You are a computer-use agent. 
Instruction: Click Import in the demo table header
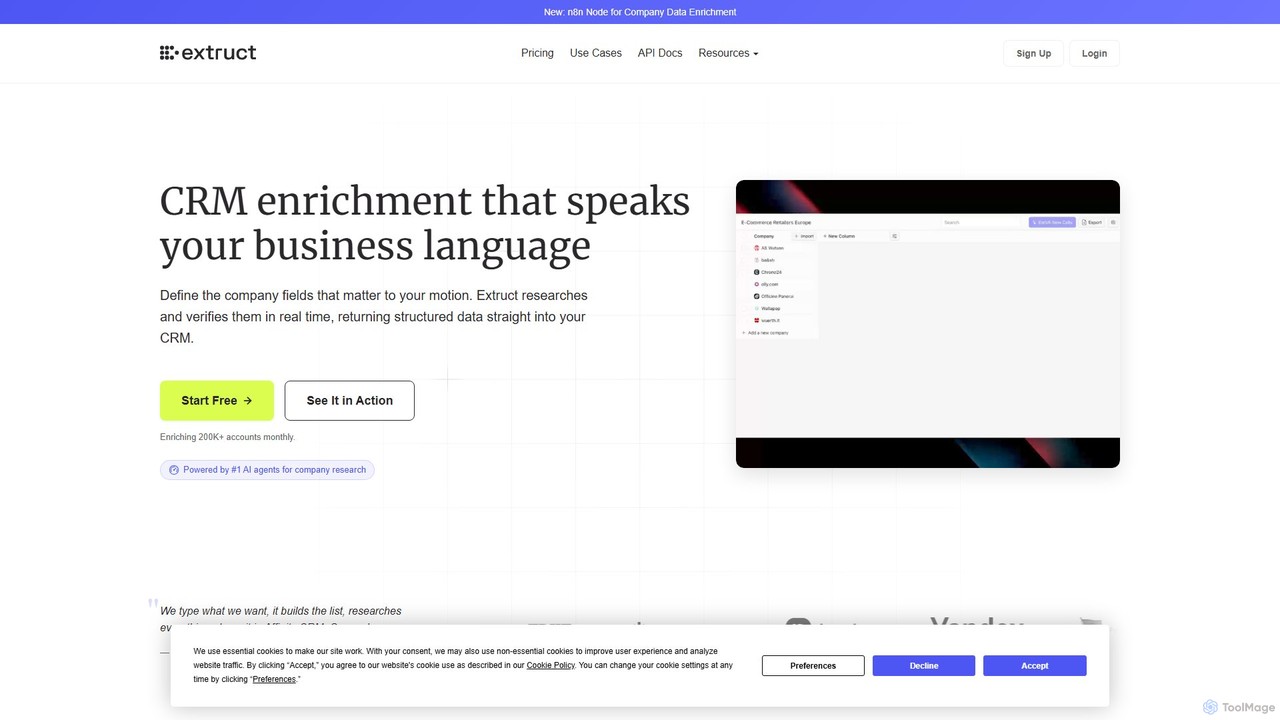804,236
